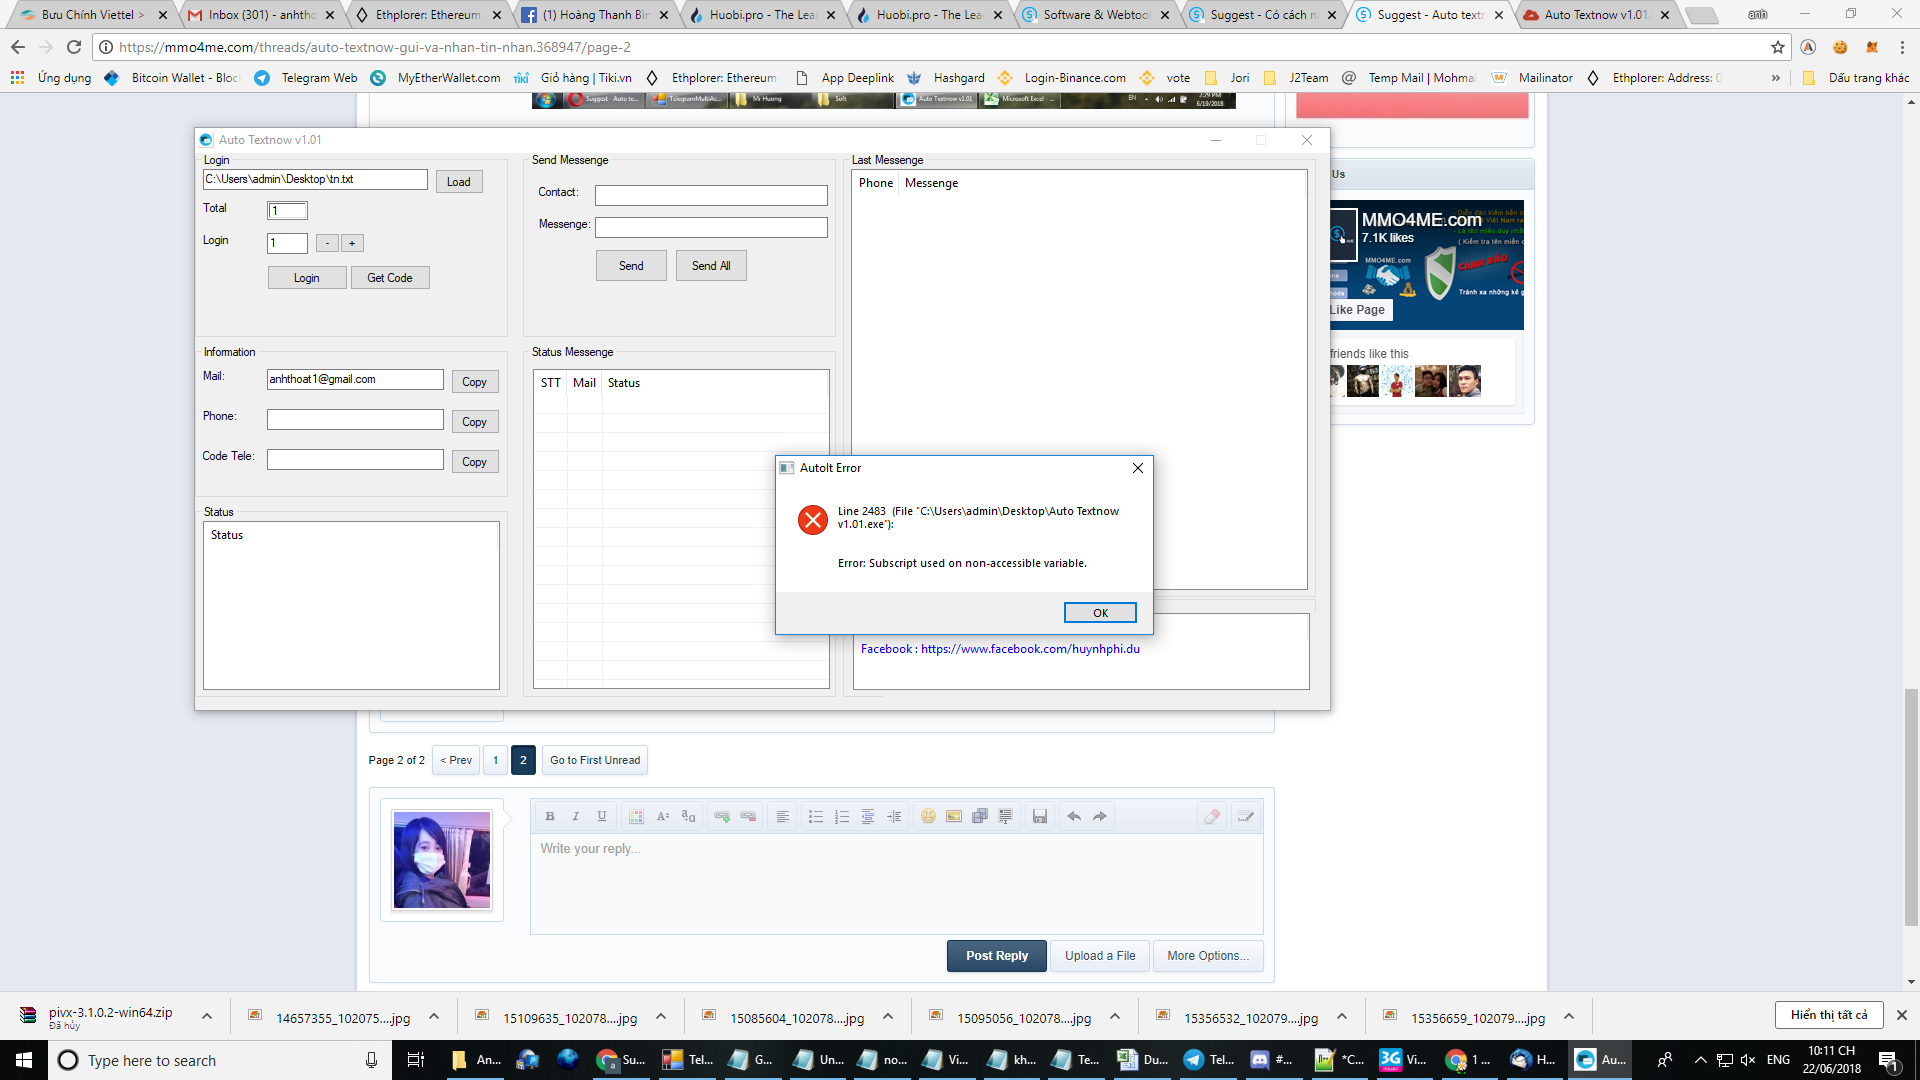This screenshot has width=1920, height=1080.
Task: Click the Login button in Auto Textnow
Action: point(306,277)
